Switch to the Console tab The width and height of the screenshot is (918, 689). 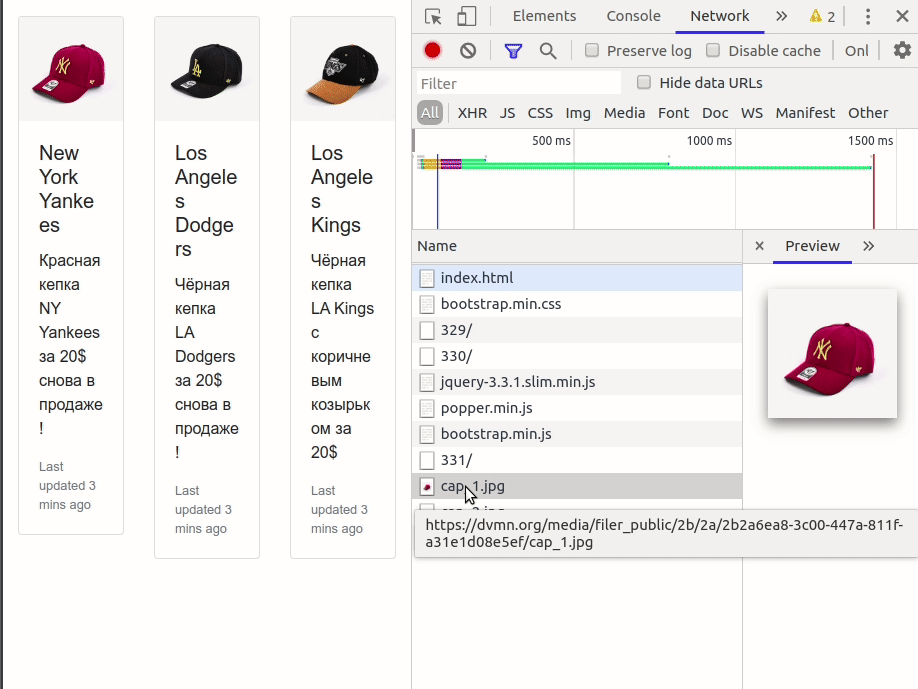pyautogui.click(x=633, y=16)
